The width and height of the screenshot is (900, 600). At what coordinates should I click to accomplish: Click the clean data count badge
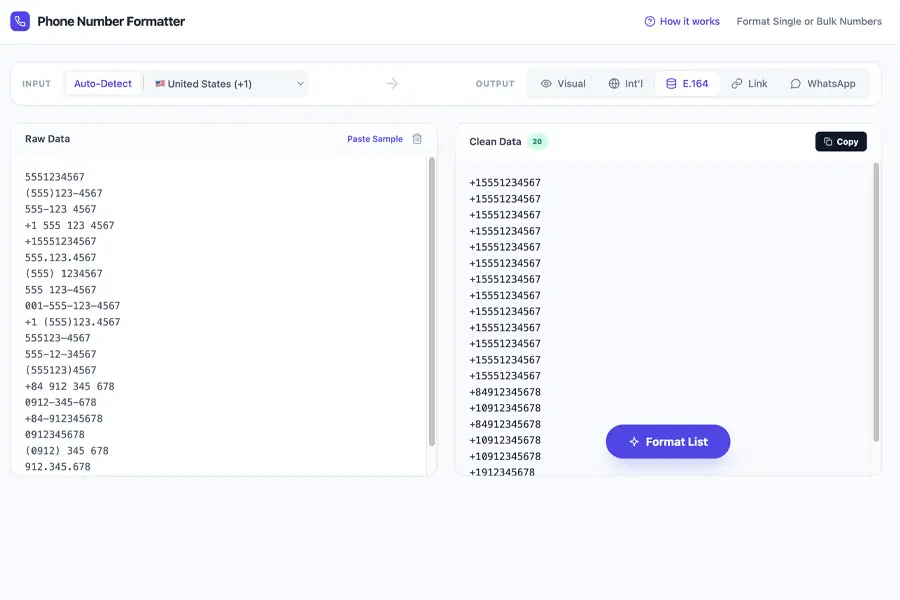537,142
